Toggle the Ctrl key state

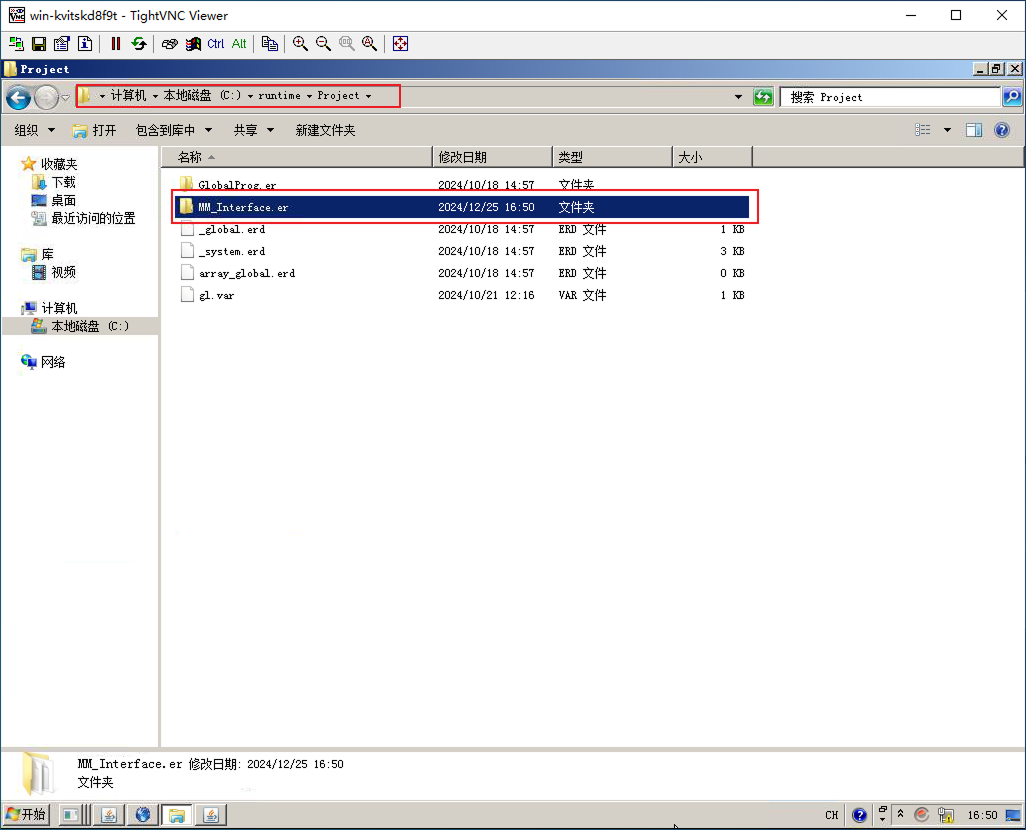click(216, 44)
